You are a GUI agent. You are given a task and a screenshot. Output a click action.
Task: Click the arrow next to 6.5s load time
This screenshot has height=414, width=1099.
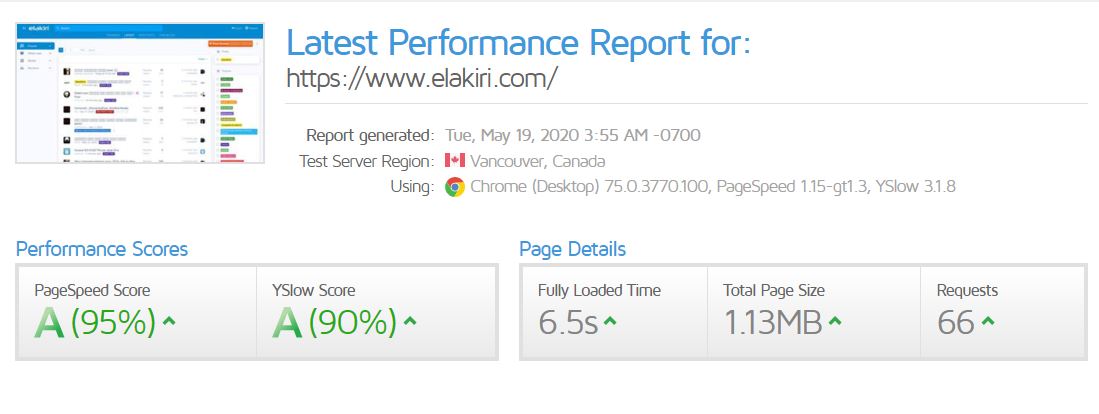(x=610, y=322)
